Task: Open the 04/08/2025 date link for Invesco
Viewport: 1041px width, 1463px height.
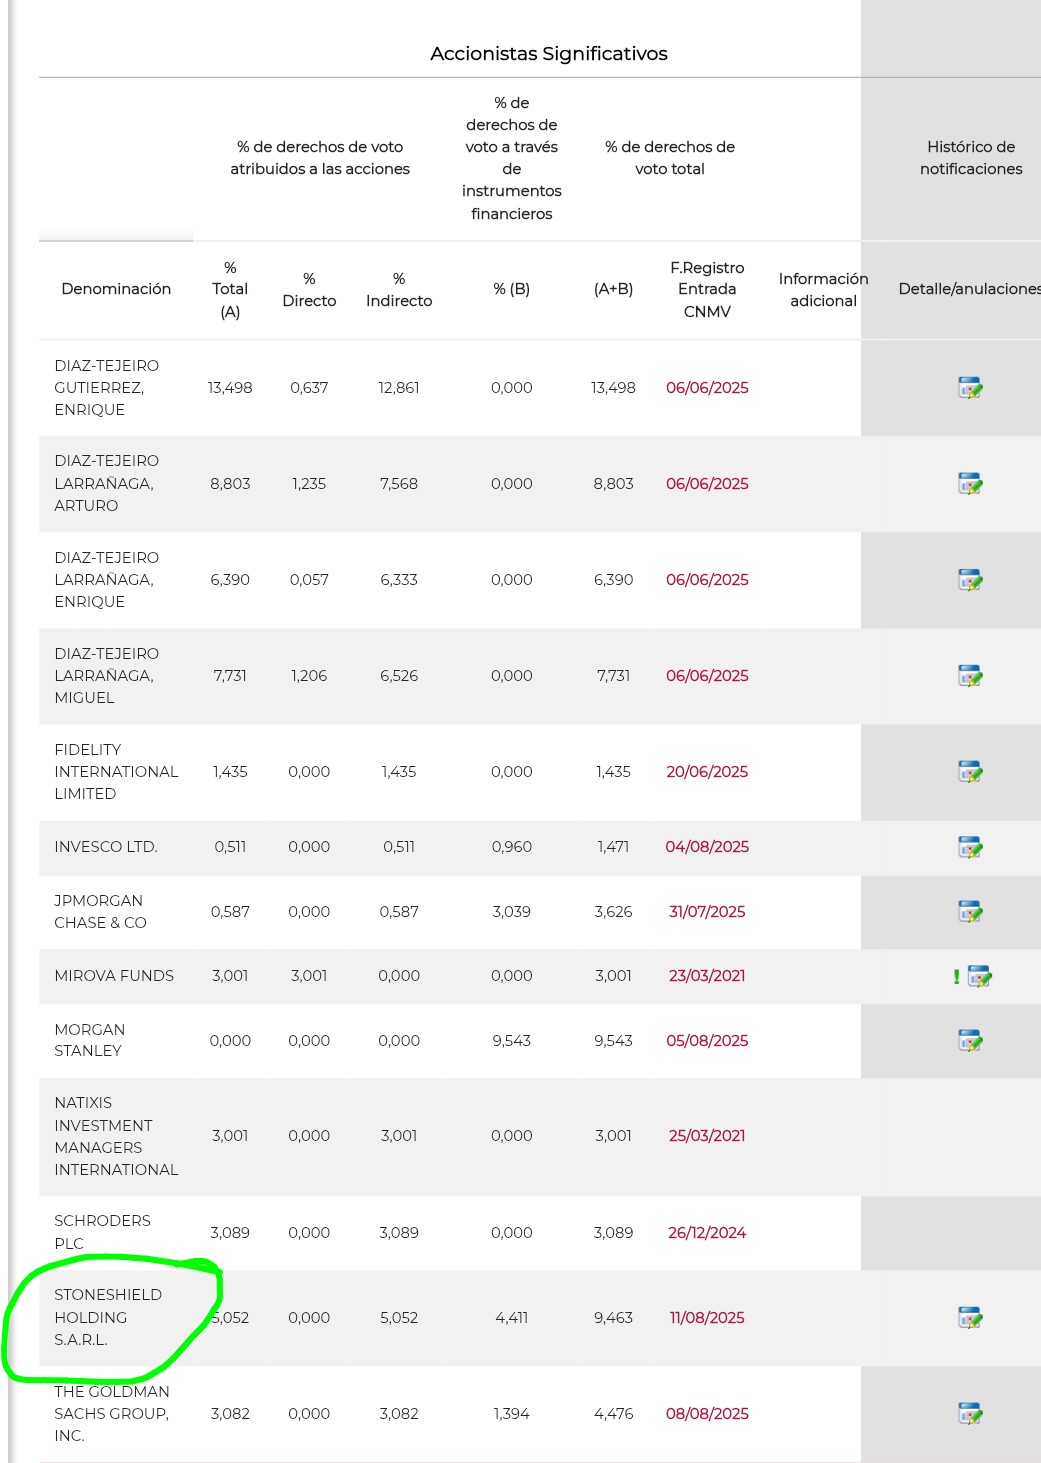Action: coord(707,847)
